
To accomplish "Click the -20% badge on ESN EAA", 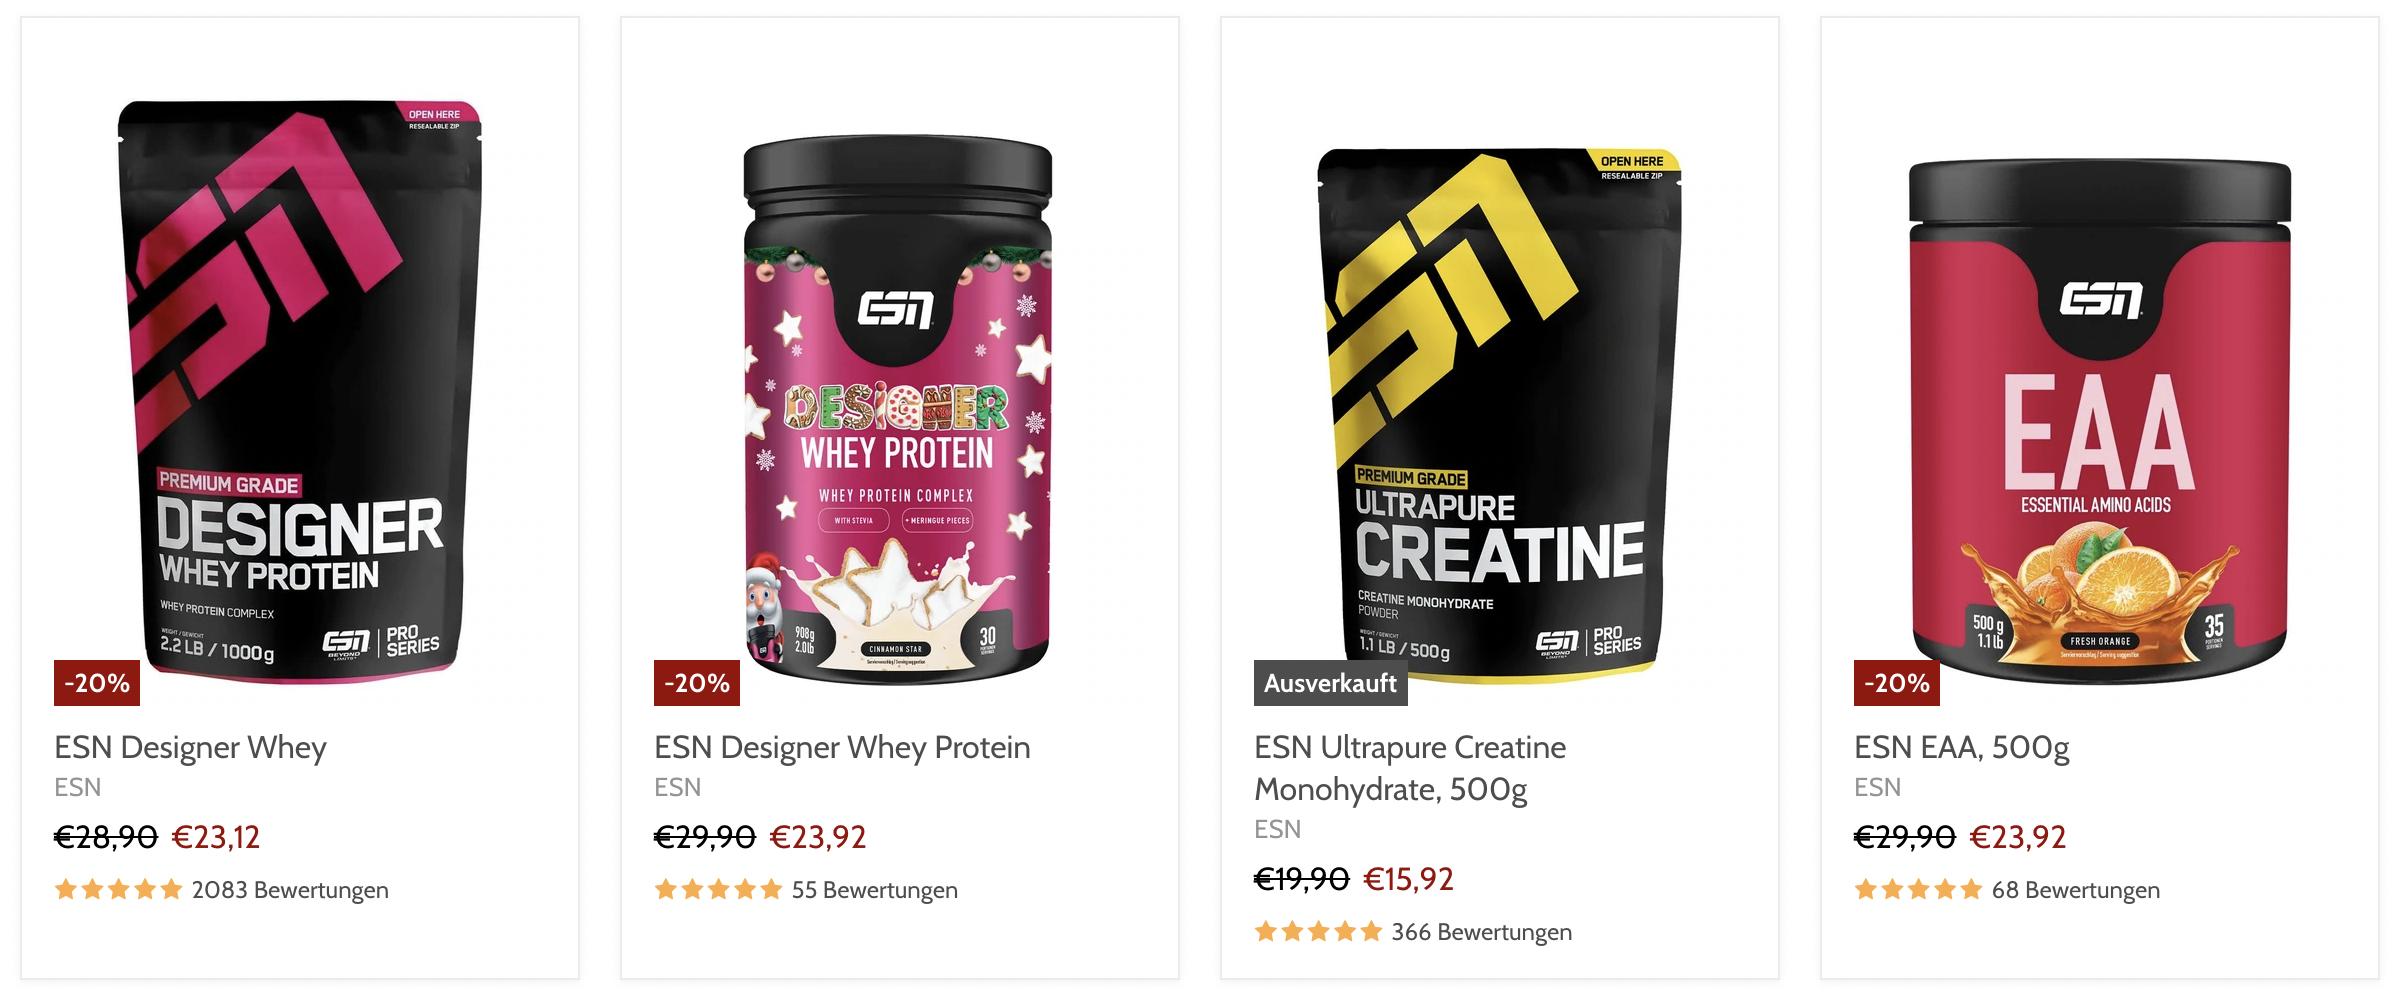I will pyautogui.click(x=1897, y=683).
